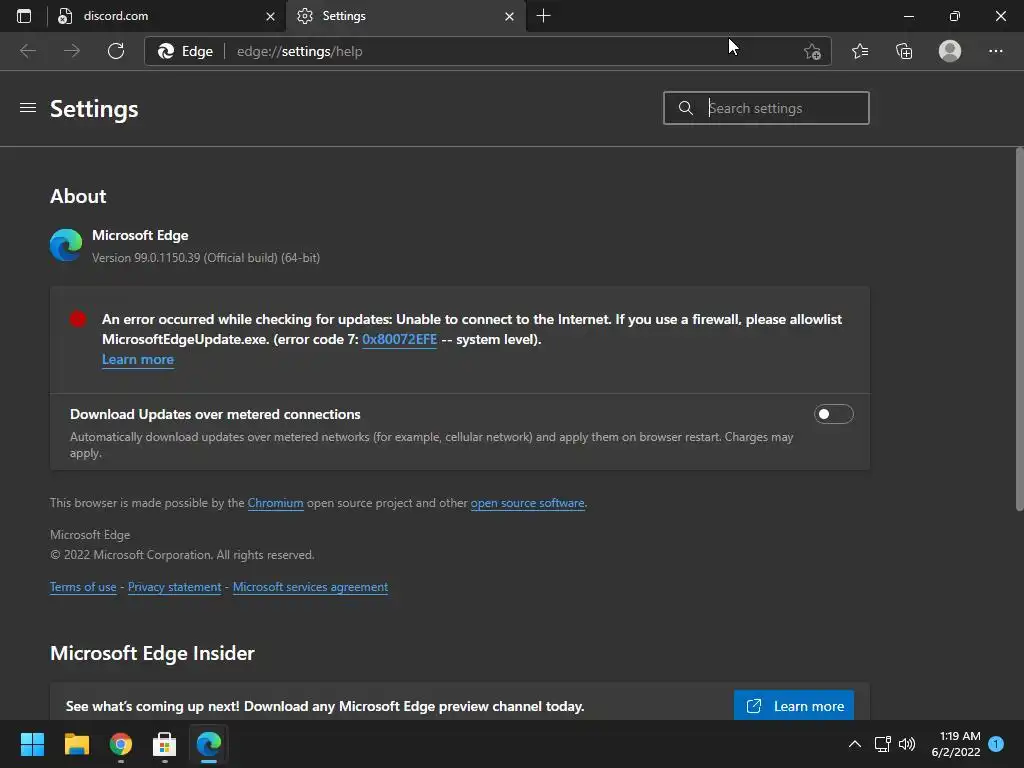This screenshot has width=1024, height=768.
Task: Toggle Download Updates over metered connections
Action: pos(833,414)
